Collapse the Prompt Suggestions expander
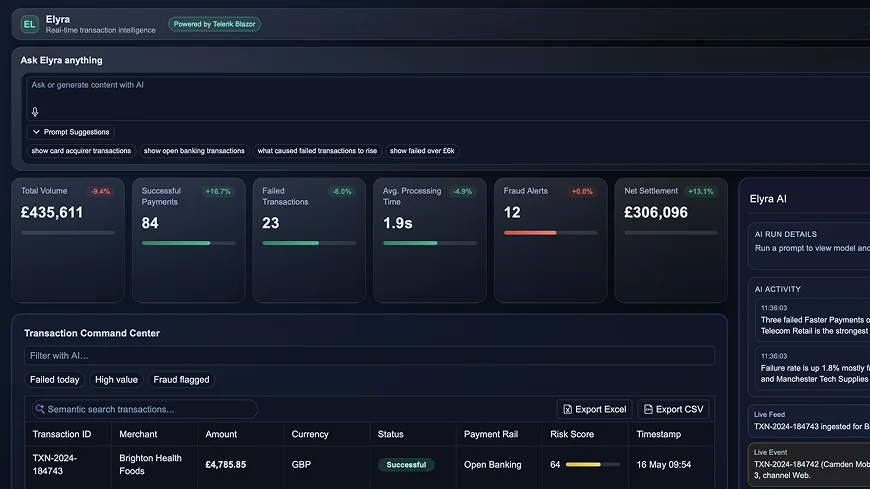The width and height of the screenshot is (870, 489). pos(70,132)
